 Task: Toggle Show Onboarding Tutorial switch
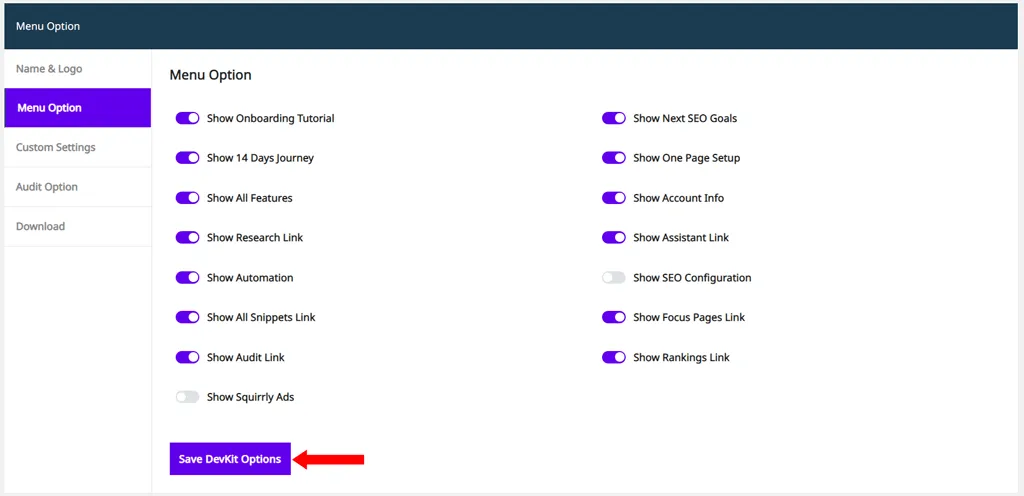pyautogui.click(x=187, y=118)
